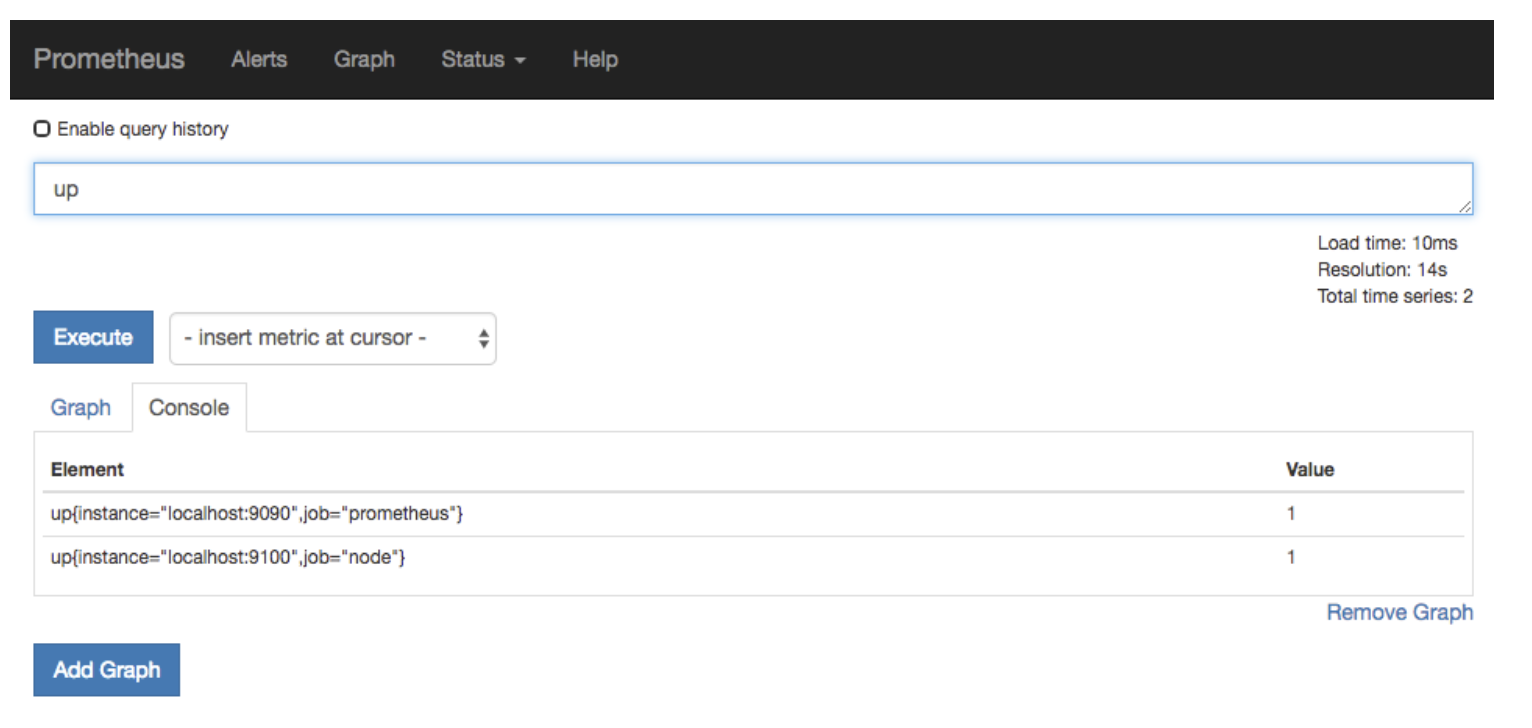Select the Resolution: 14s text
Image resolution: width=1532 pixels, height=728 pixels.
pyautogui.click(x=1382, y=269)
